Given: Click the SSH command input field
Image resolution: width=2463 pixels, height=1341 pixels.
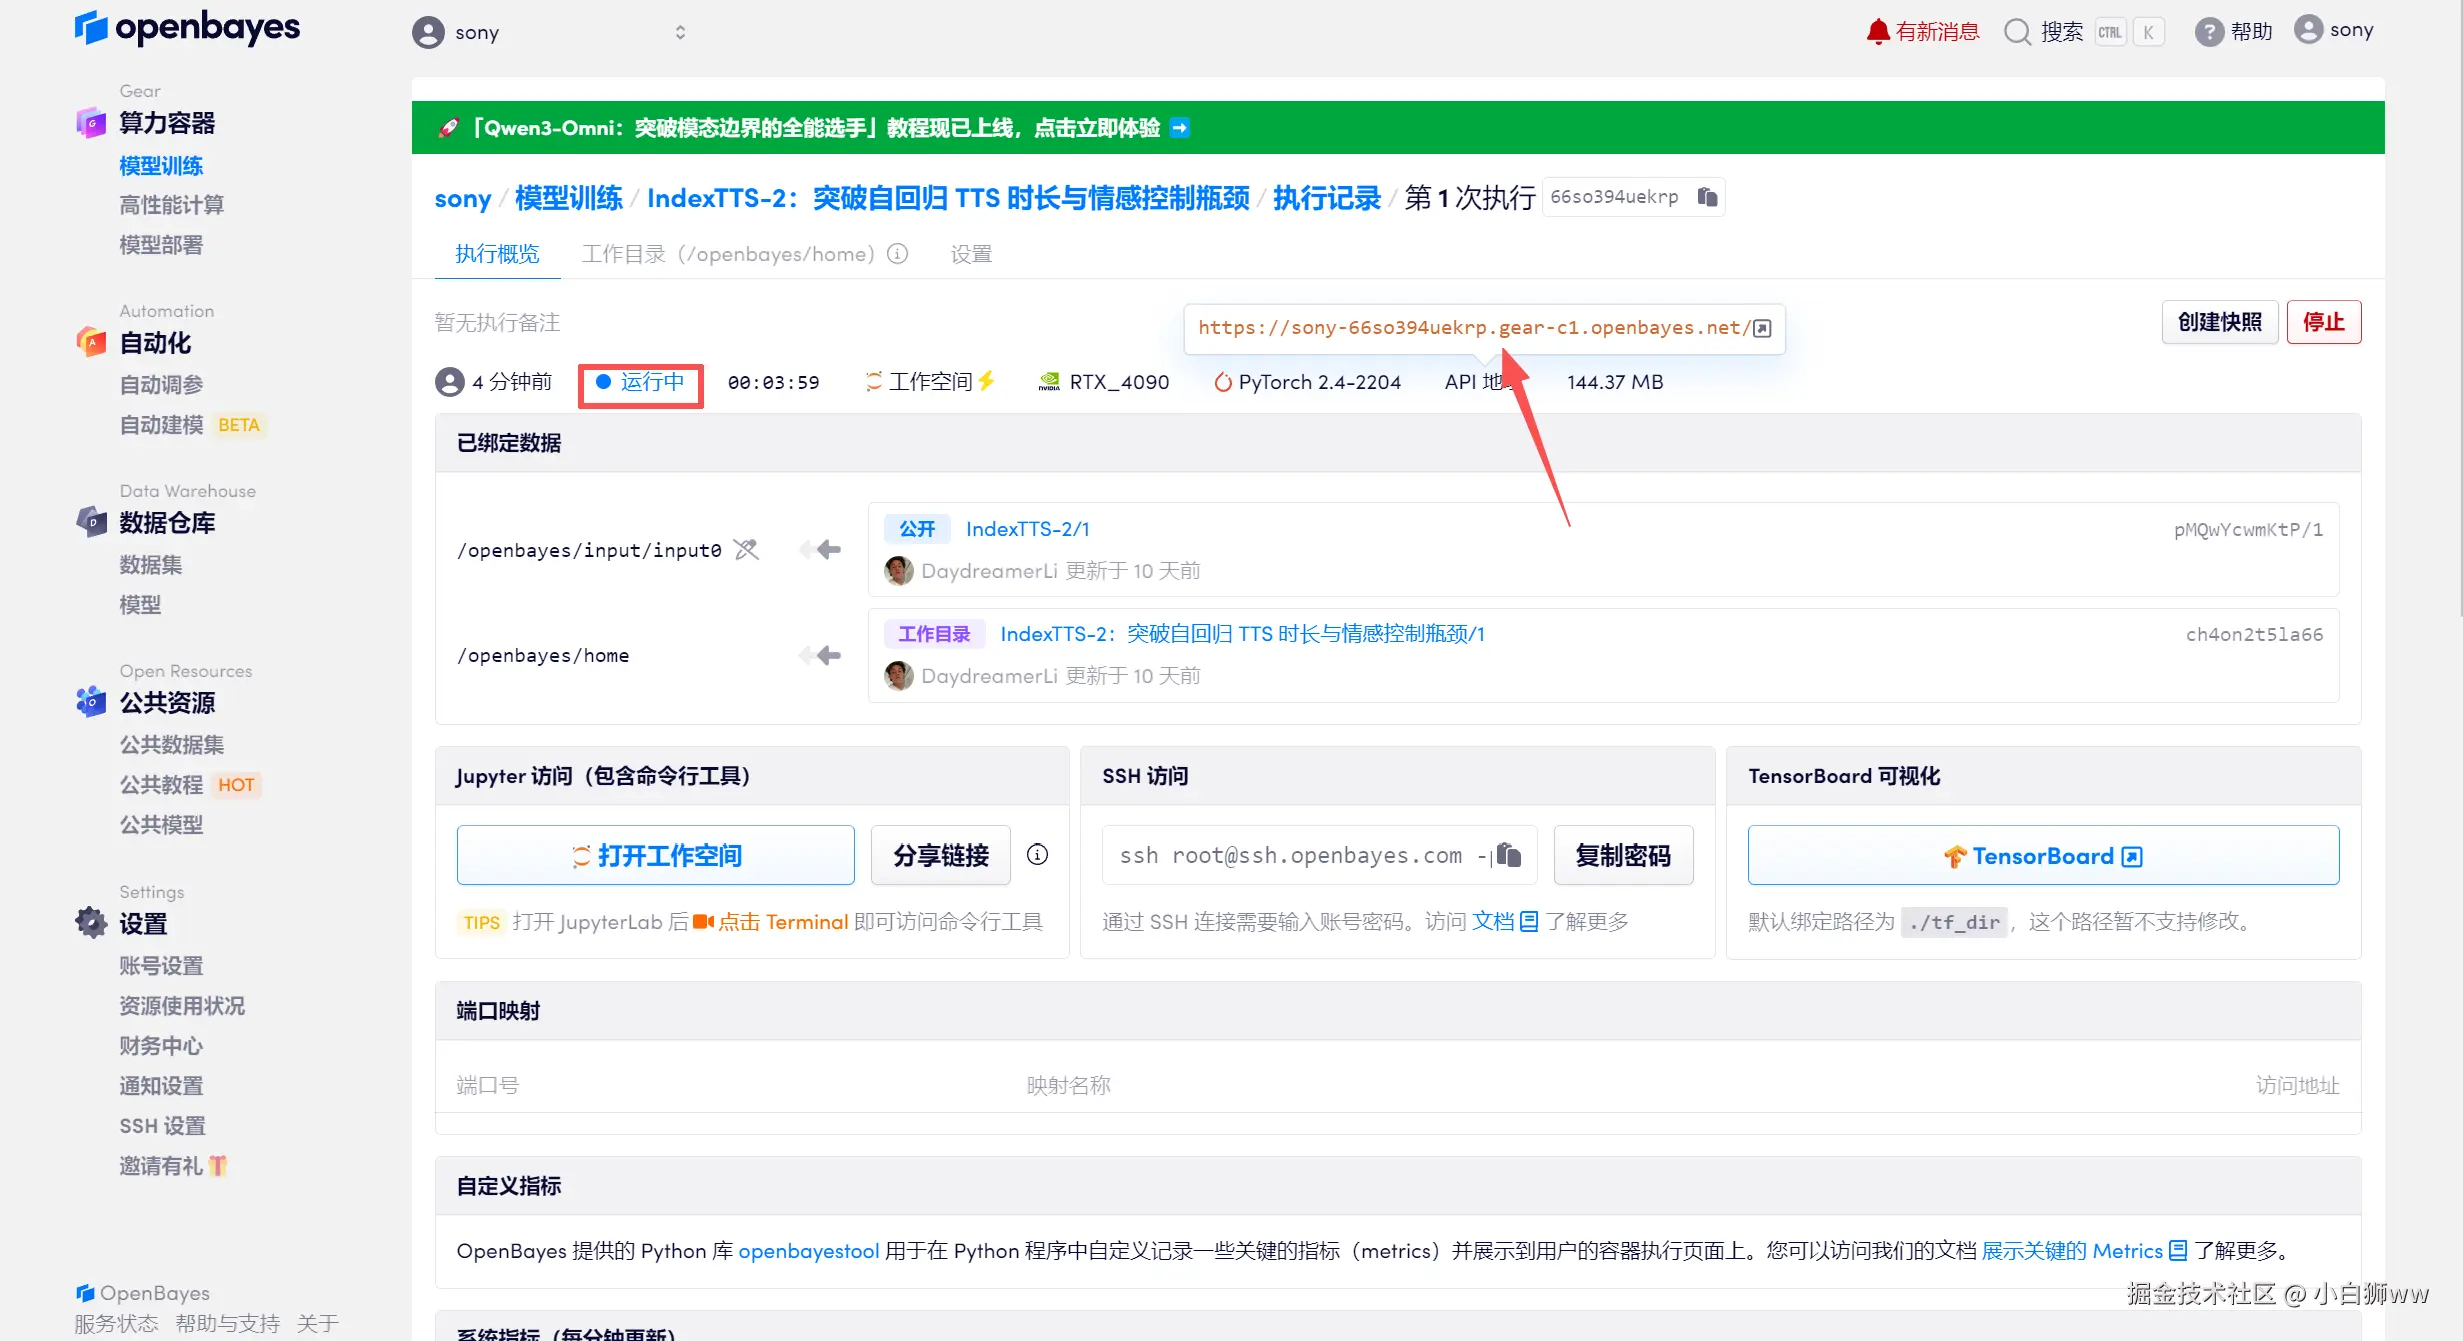Looking at the screenshot, I should 1290,856.
